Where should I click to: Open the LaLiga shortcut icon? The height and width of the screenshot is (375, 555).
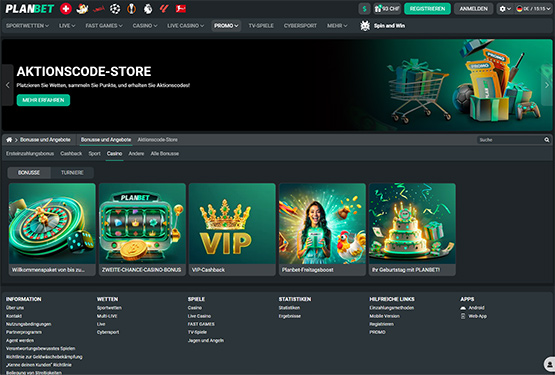pos(164,8)
